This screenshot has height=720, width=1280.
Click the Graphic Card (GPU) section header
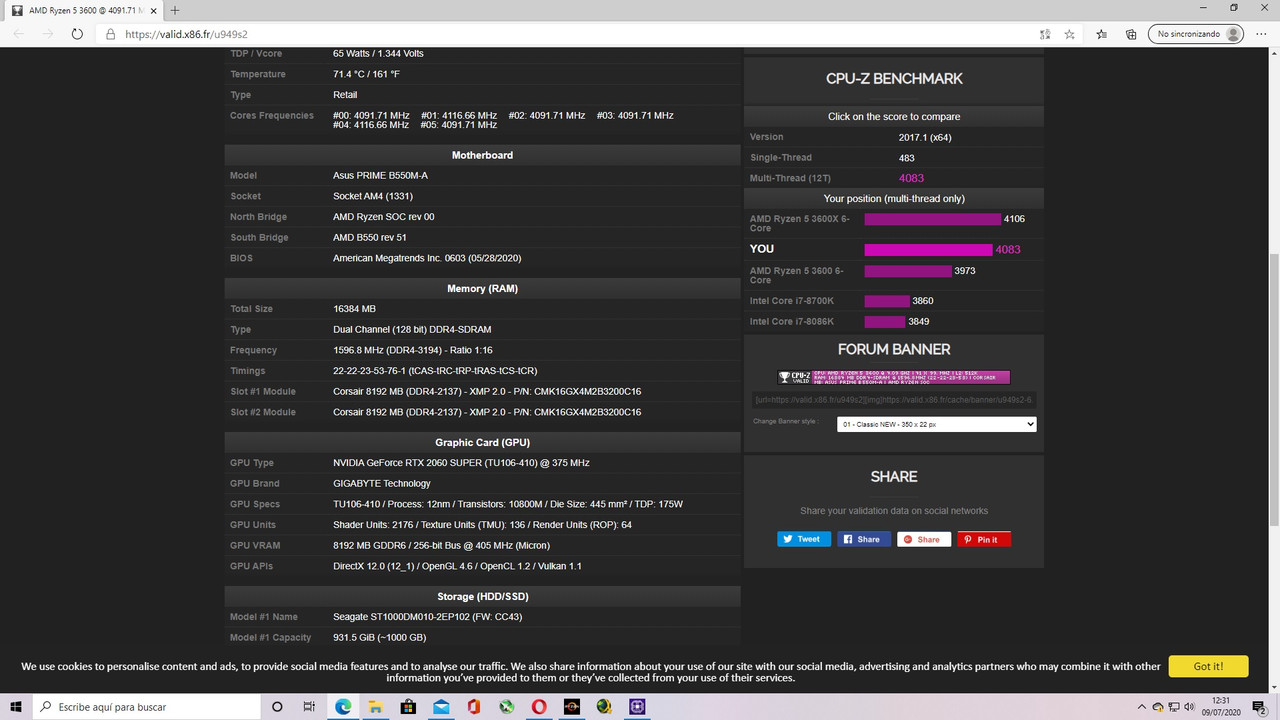coord(482,442)
